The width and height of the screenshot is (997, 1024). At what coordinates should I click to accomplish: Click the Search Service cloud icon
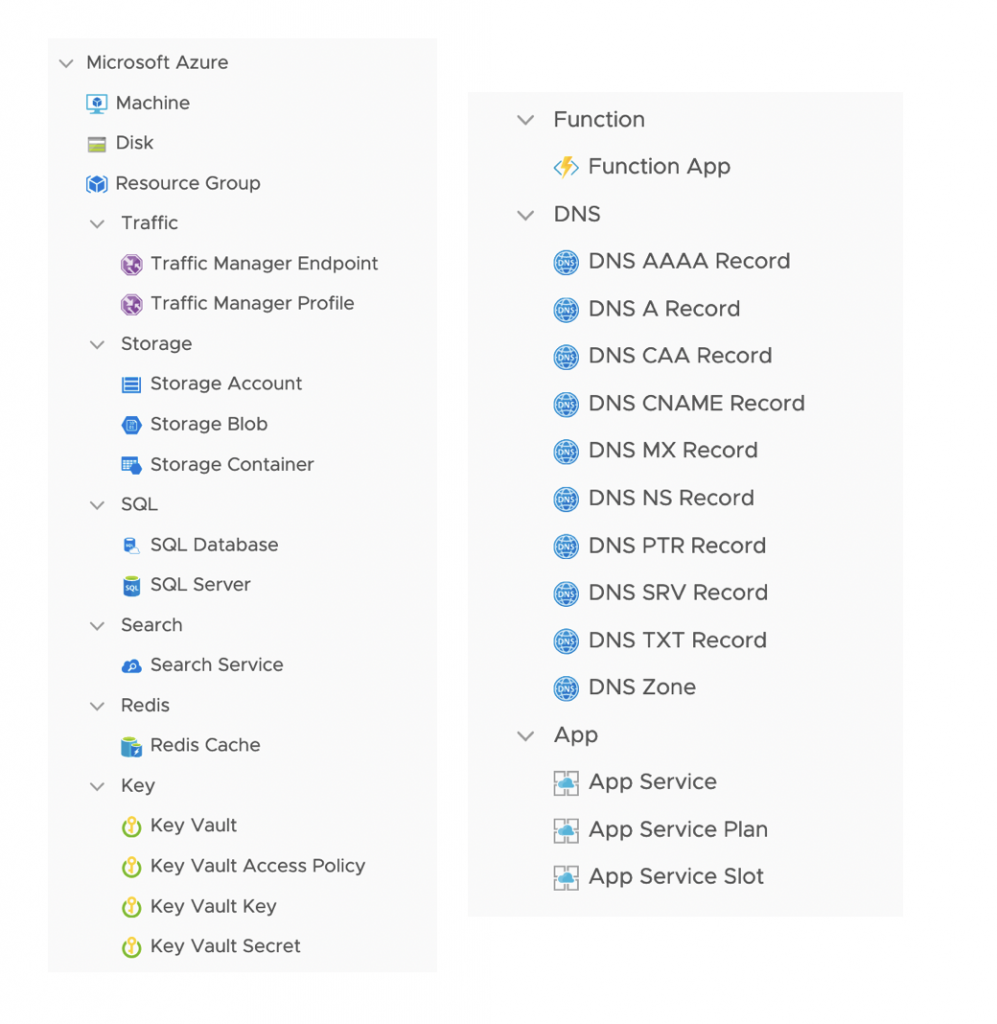tap(131, 664)
